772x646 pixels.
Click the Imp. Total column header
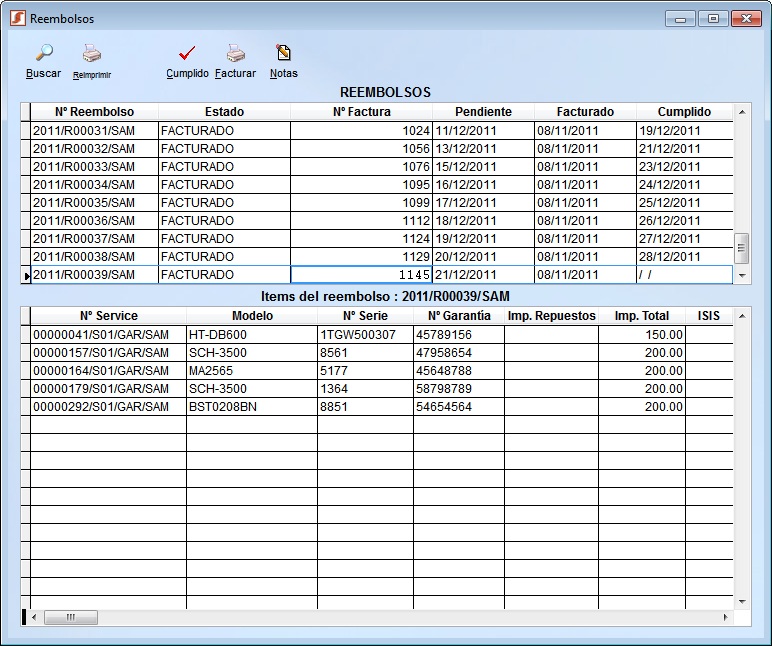tap(641, 316)
